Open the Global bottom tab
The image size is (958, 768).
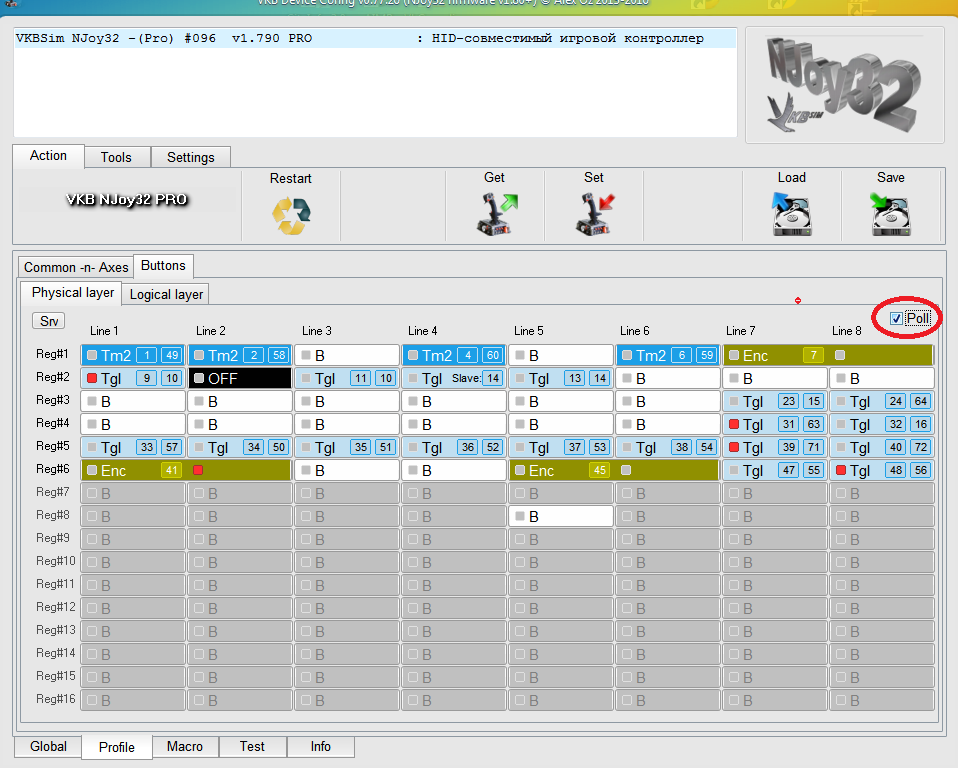pyautogui.click(x=48, y=747)
